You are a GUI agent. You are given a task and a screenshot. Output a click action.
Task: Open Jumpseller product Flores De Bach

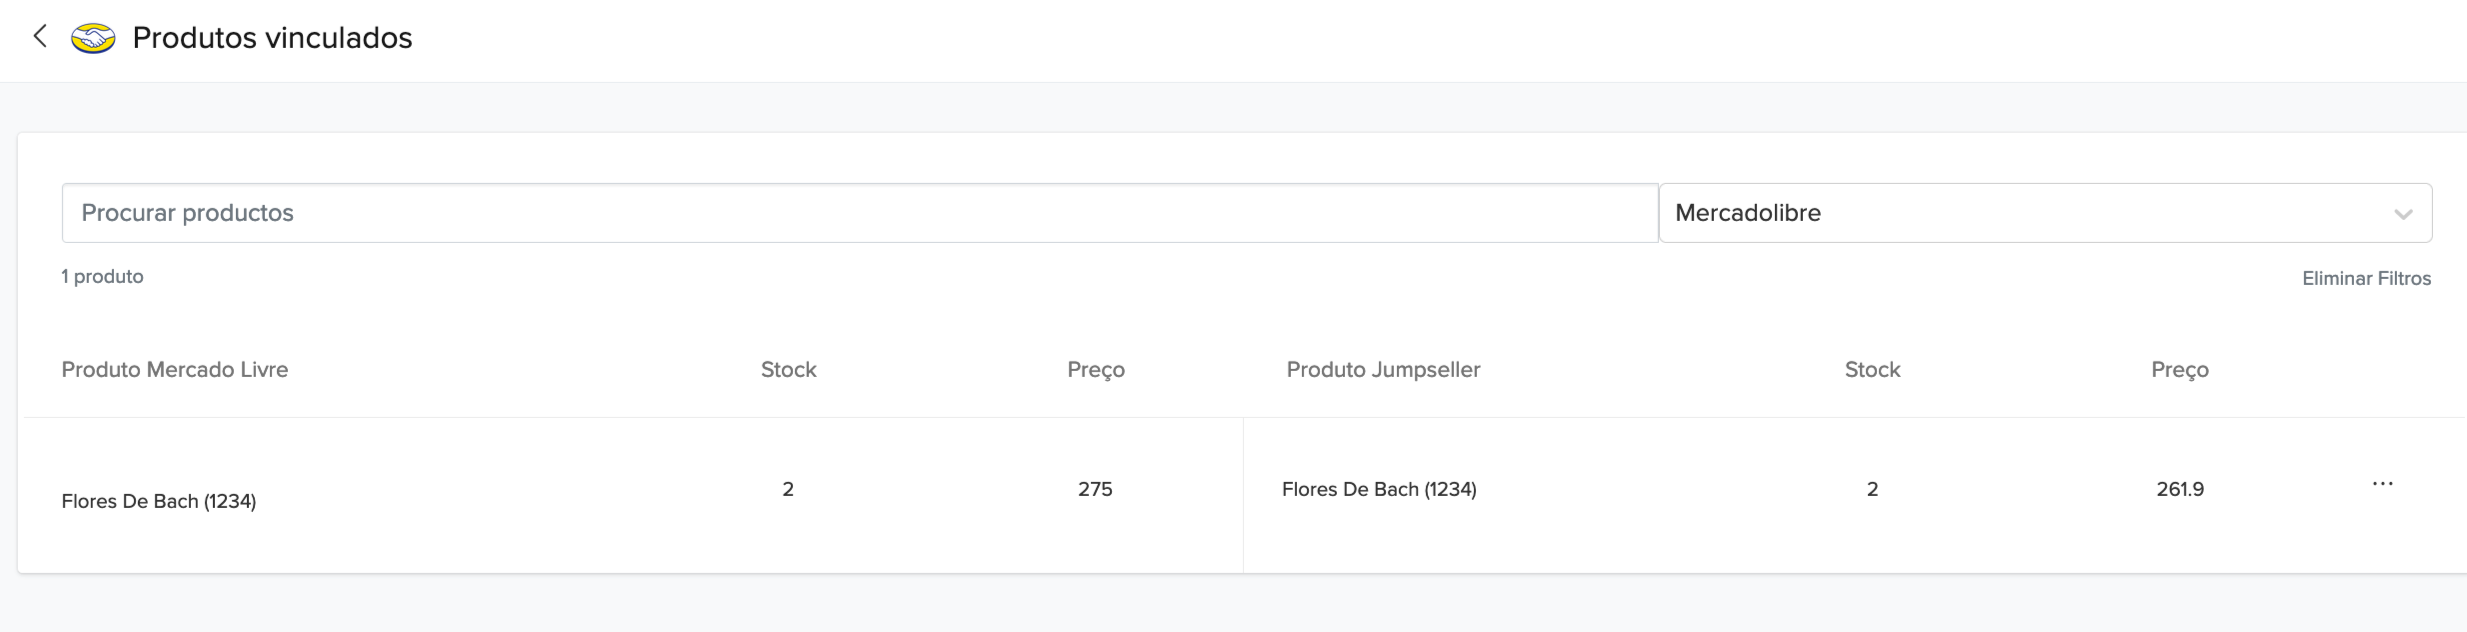(x=1379, y=489)
